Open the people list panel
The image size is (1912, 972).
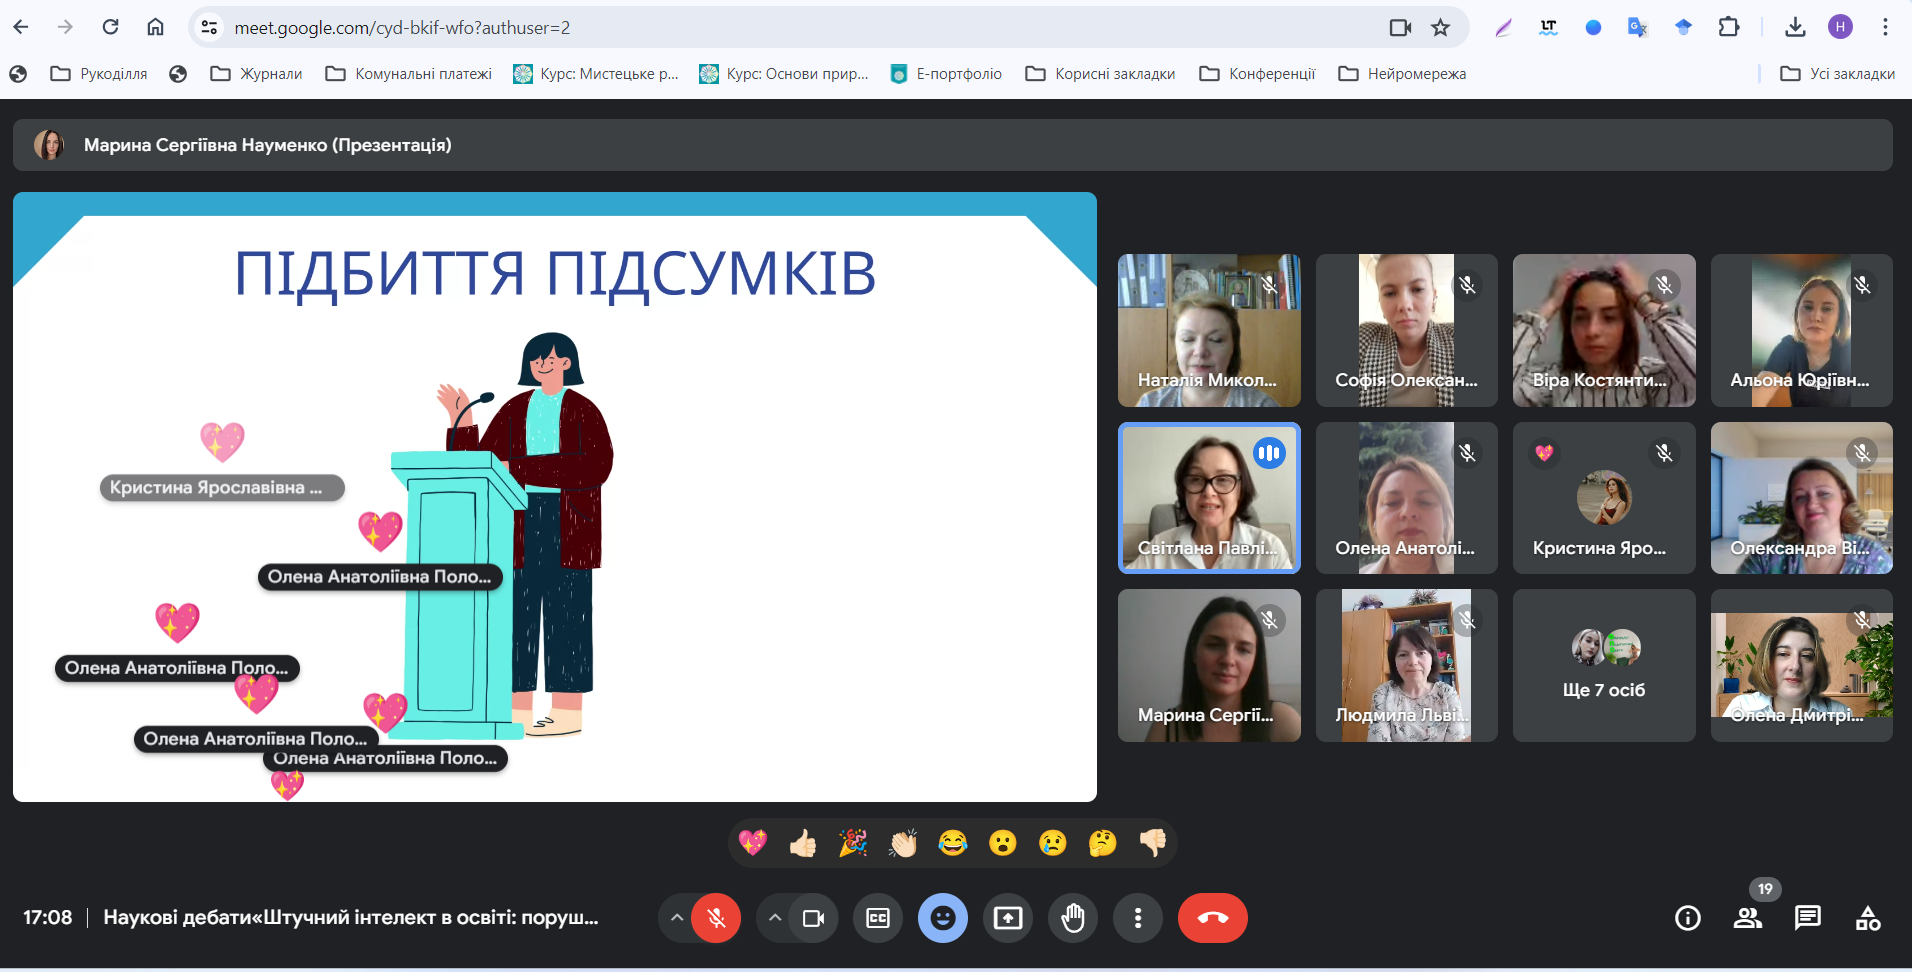[1747, 918]
